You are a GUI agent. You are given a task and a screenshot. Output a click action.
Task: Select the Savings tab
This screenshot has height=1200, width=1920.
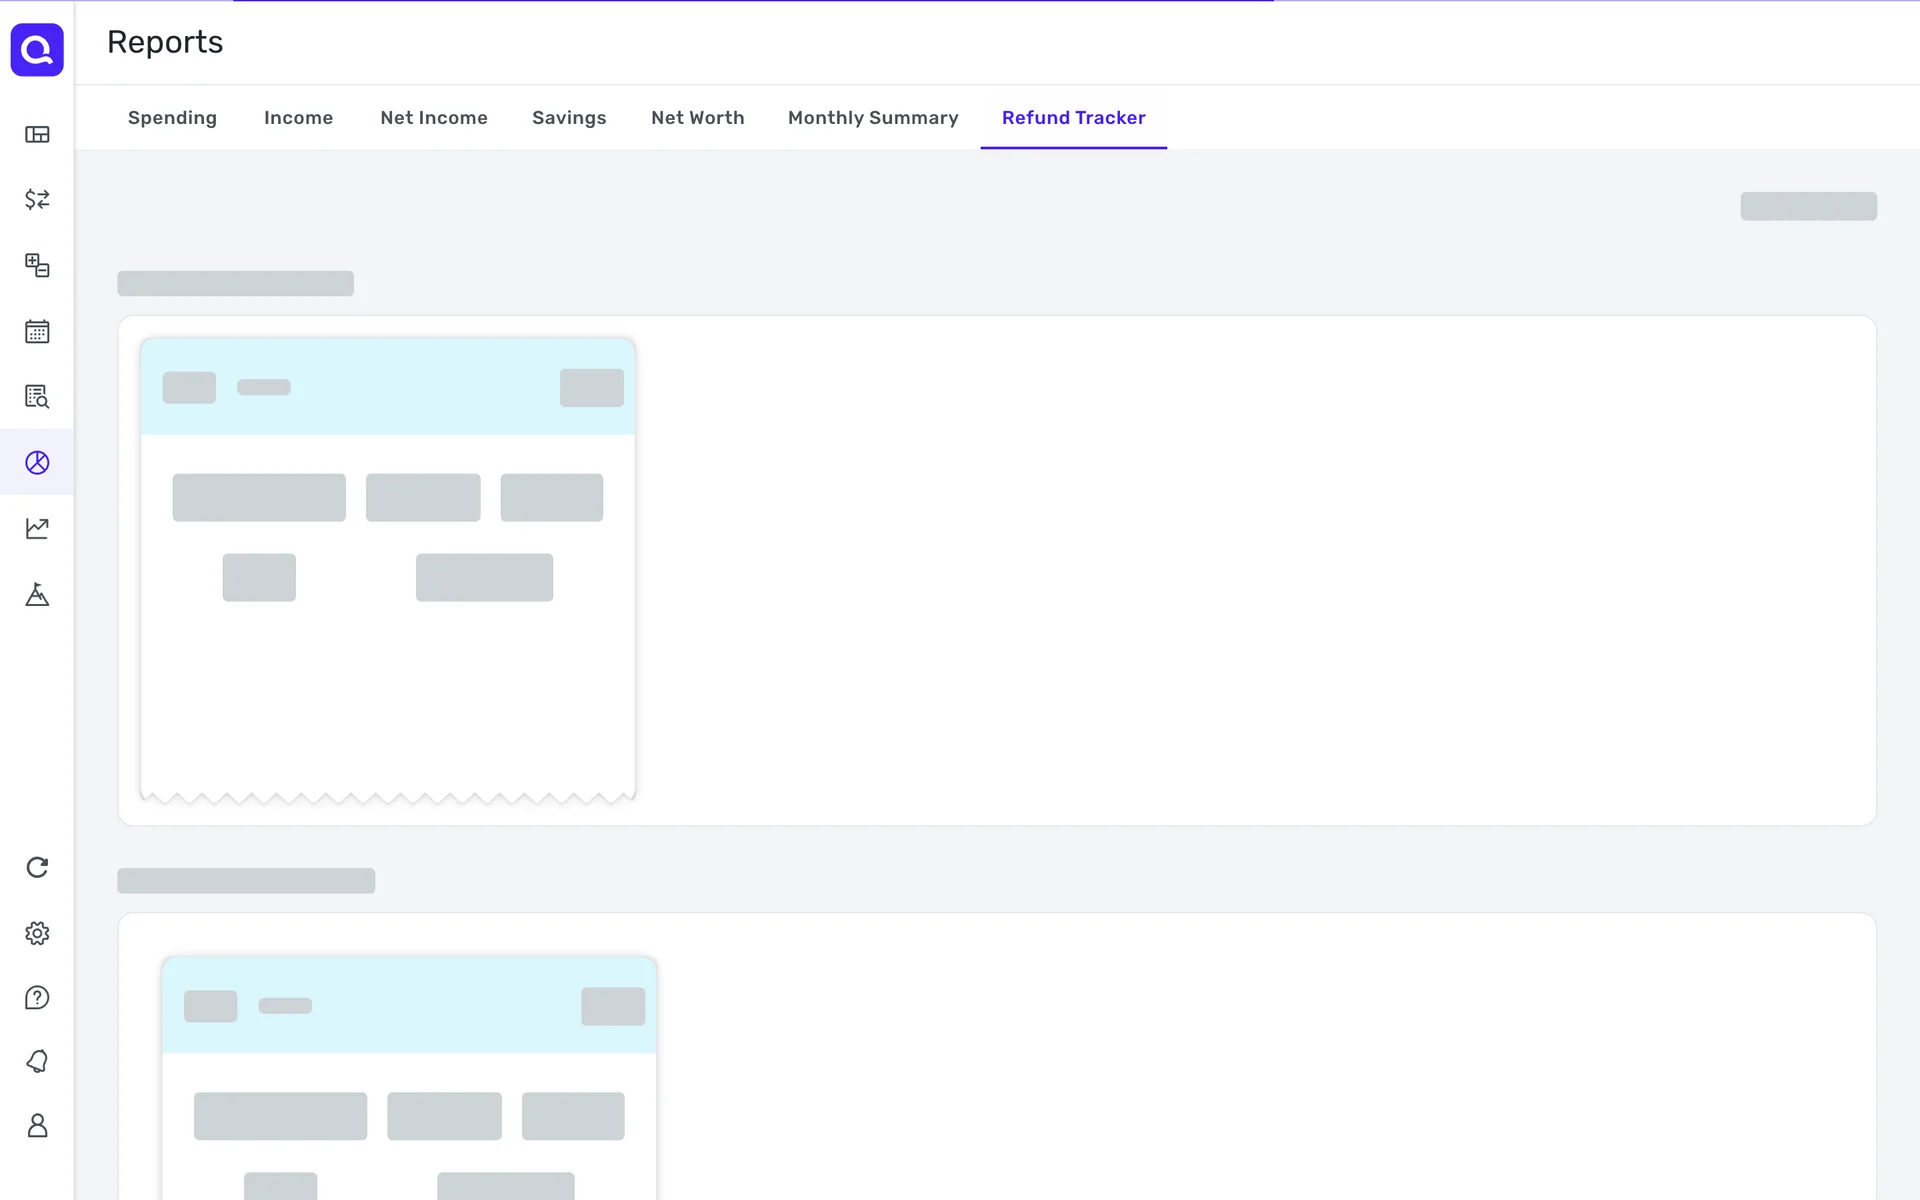(x=569, y=118)
